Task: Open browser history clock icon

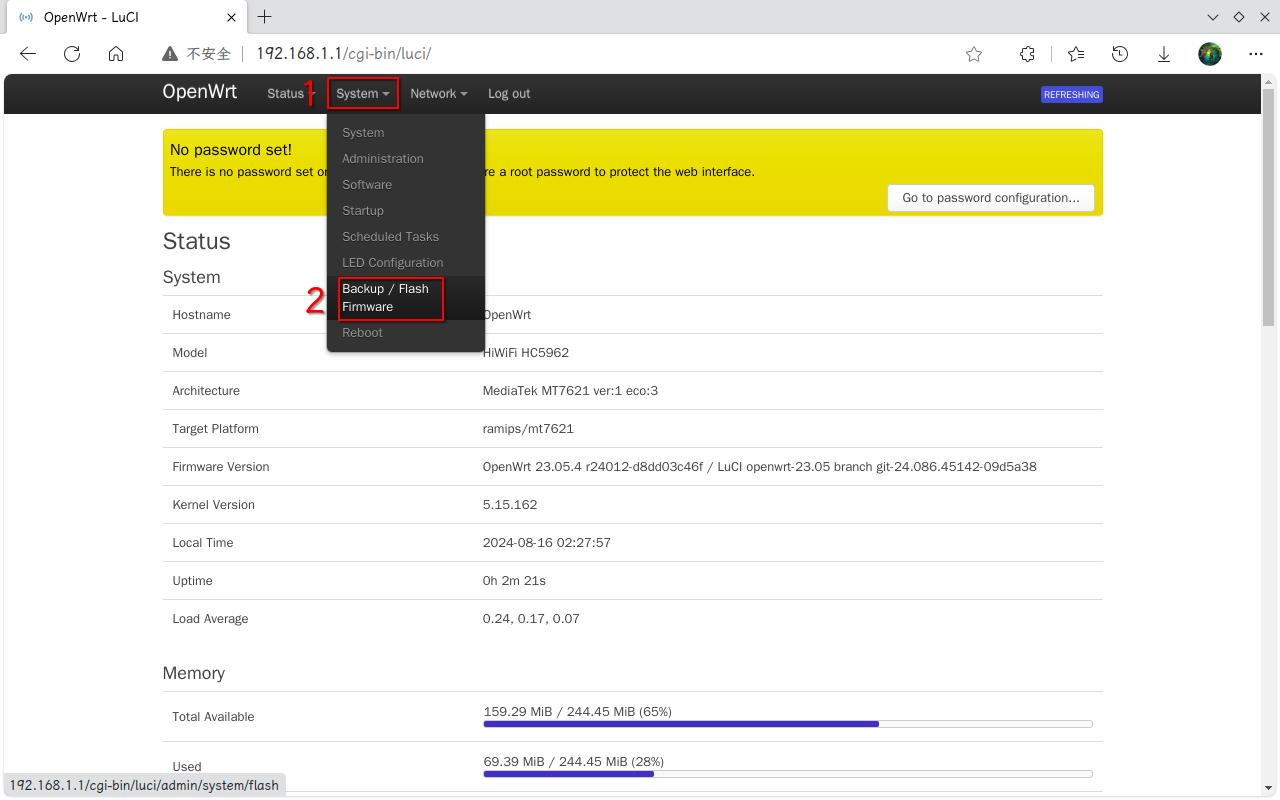Action: click(x=1120, y=54)
